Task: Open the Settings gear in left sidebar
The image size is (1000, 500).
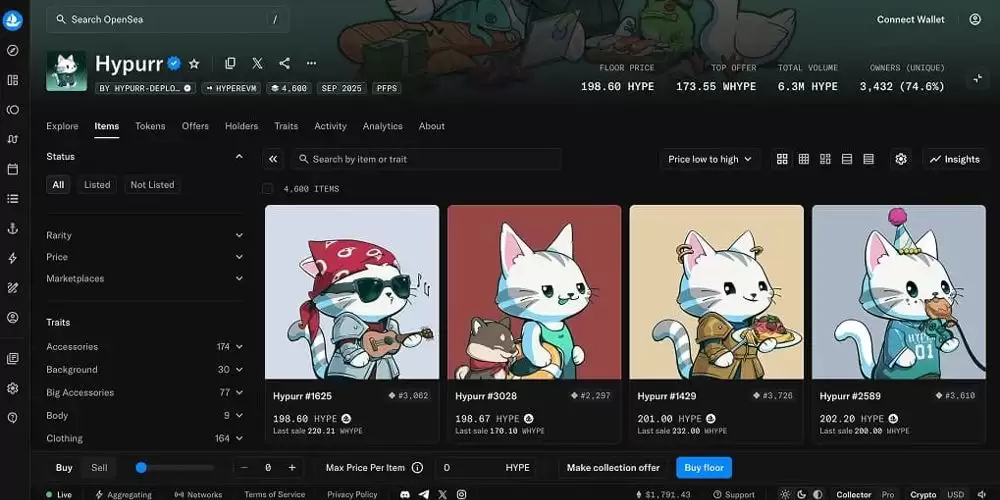Action: (12, 388)
